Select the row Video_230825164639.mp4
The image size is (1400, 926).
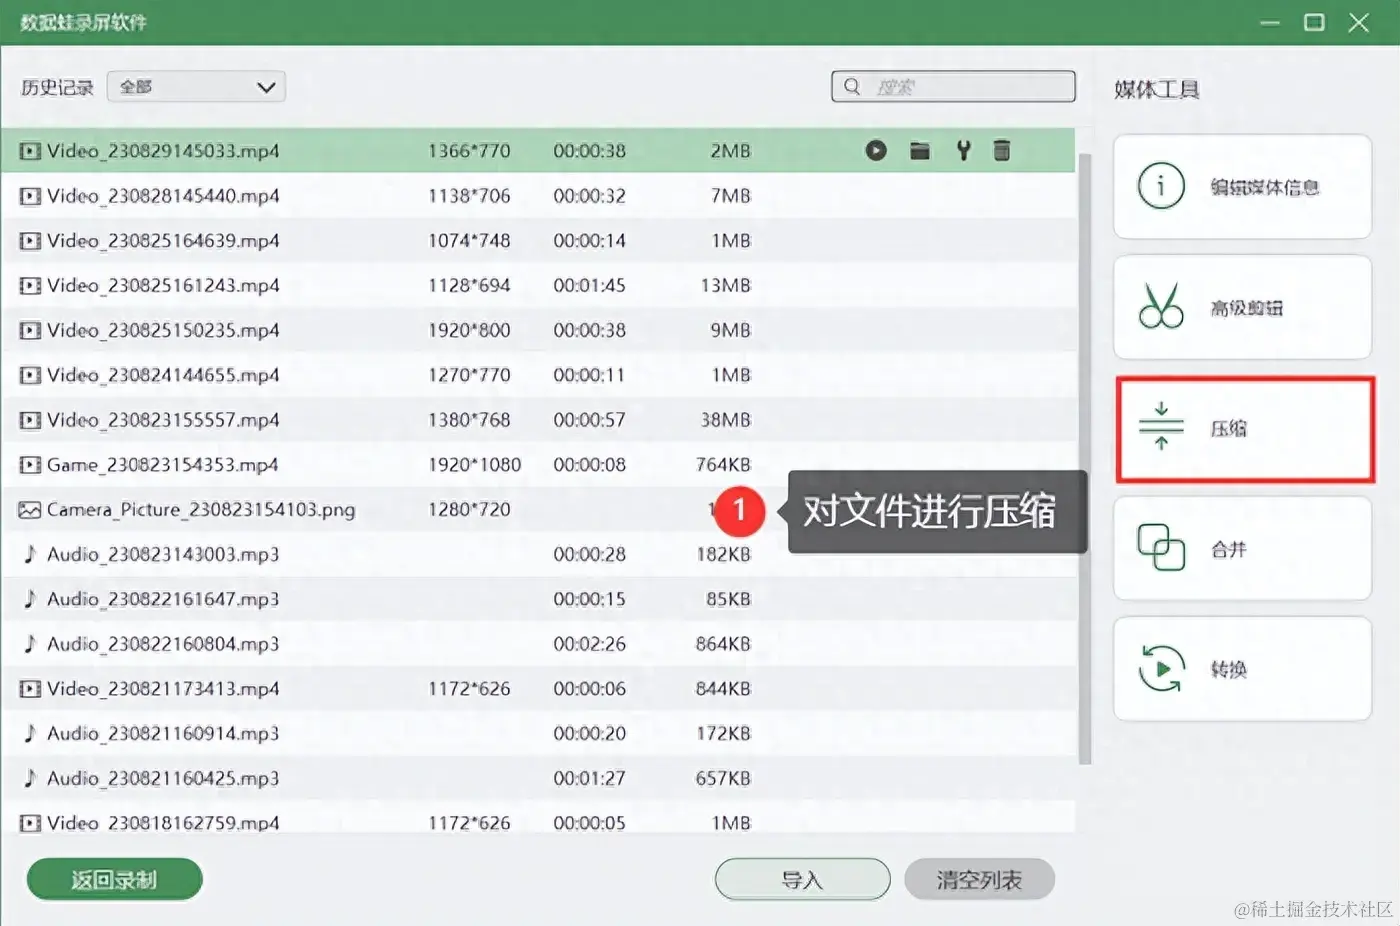(538, 241)
